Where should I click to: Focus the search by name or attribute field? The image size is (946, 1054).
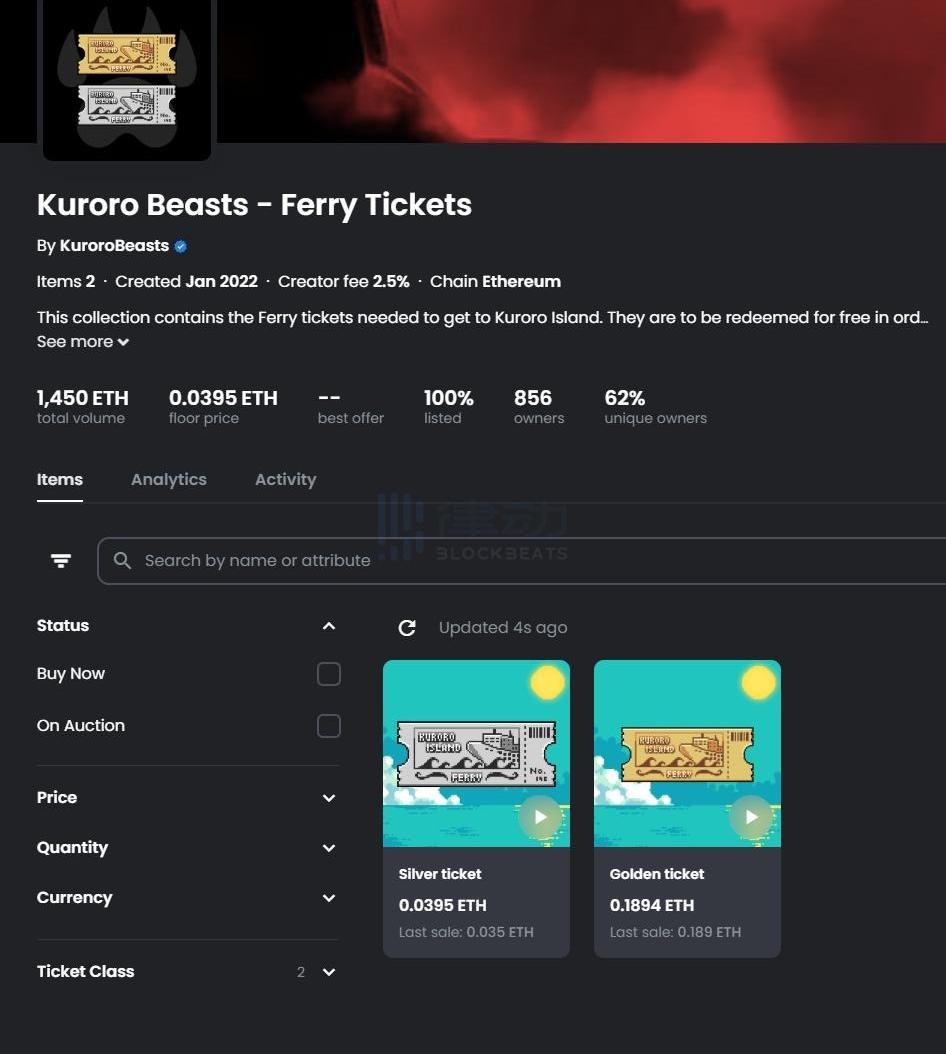coord(522,561)
